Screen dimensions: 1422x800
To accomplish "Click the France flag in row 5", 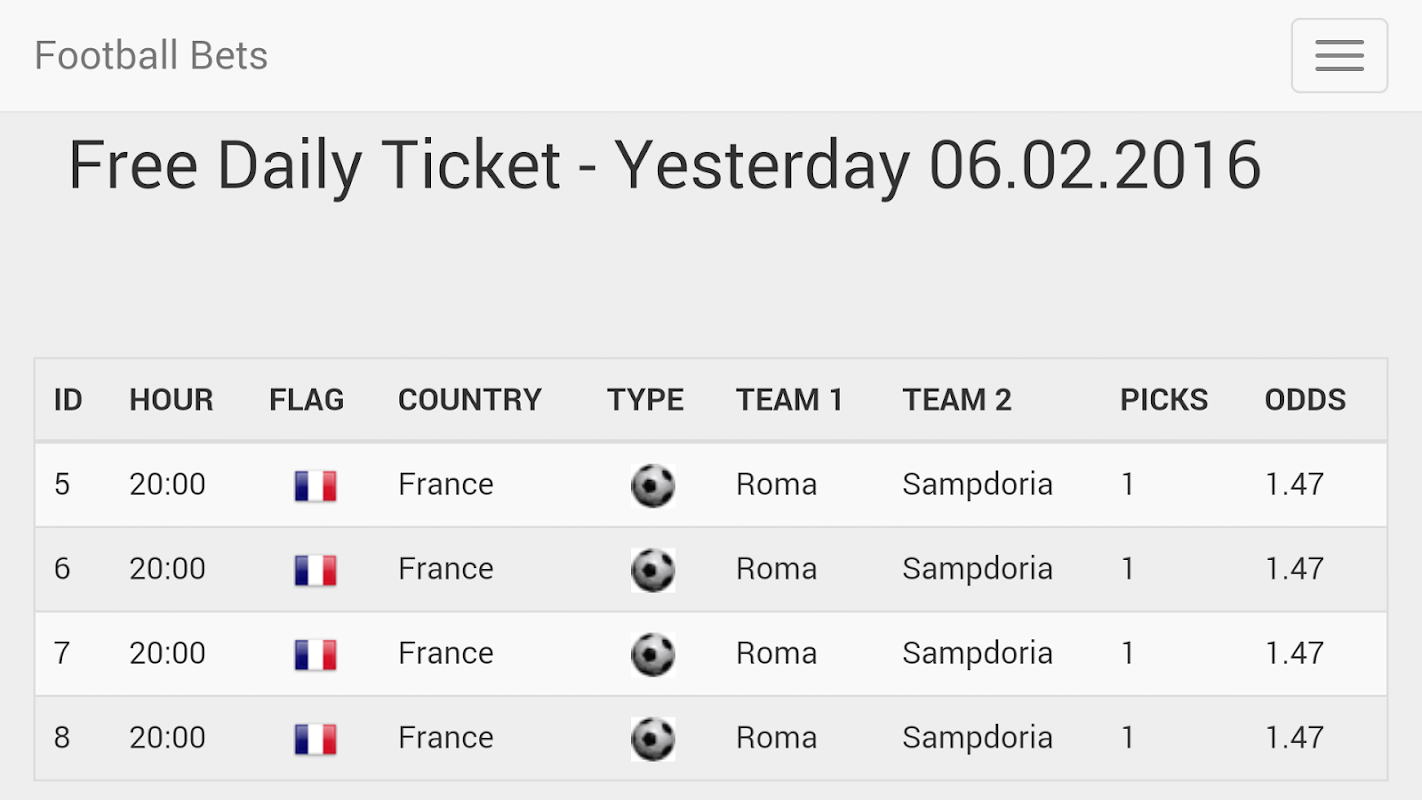I will click(x=315, y=486).
